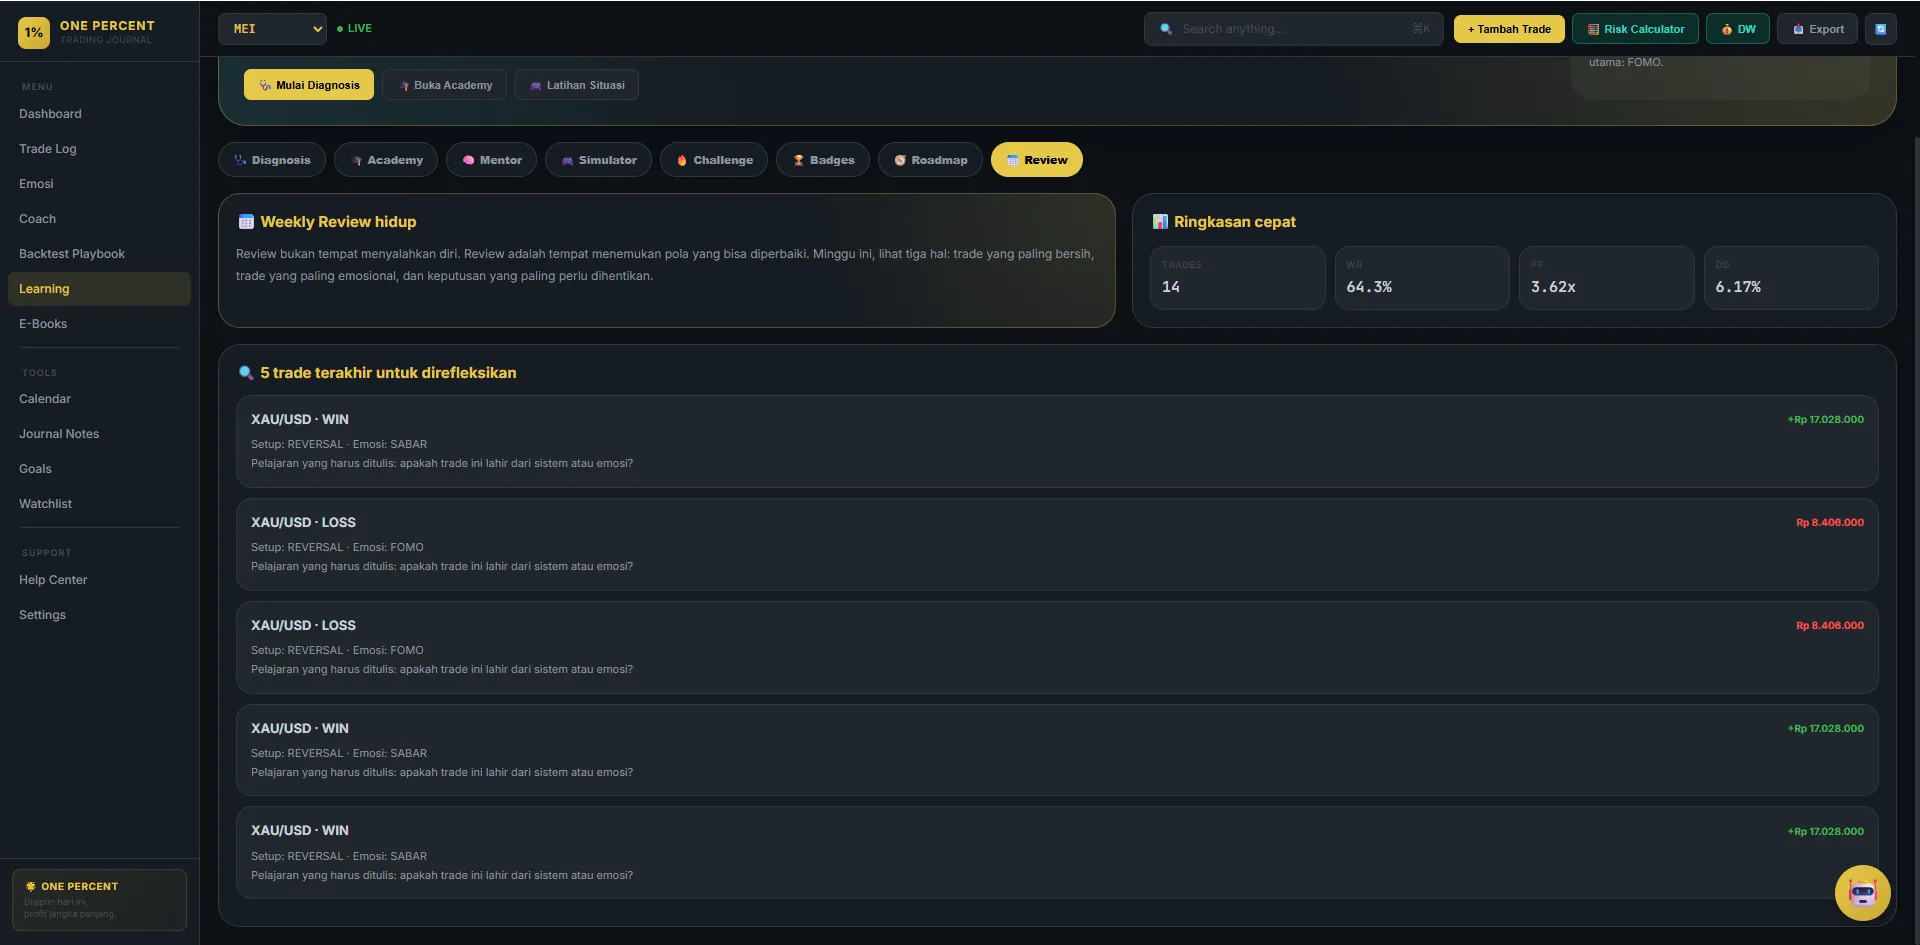Open the robot chat assistant bubble
The image size is (1920, 945).
(1862, 892)
